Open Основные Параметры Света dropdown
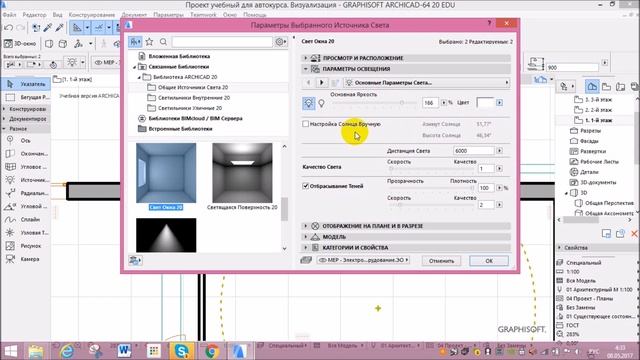 427,83
